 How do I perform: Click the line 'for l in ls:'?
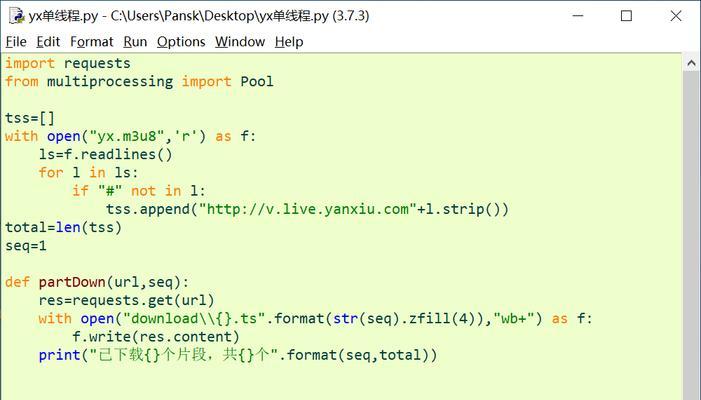click(x=89, y=173)
